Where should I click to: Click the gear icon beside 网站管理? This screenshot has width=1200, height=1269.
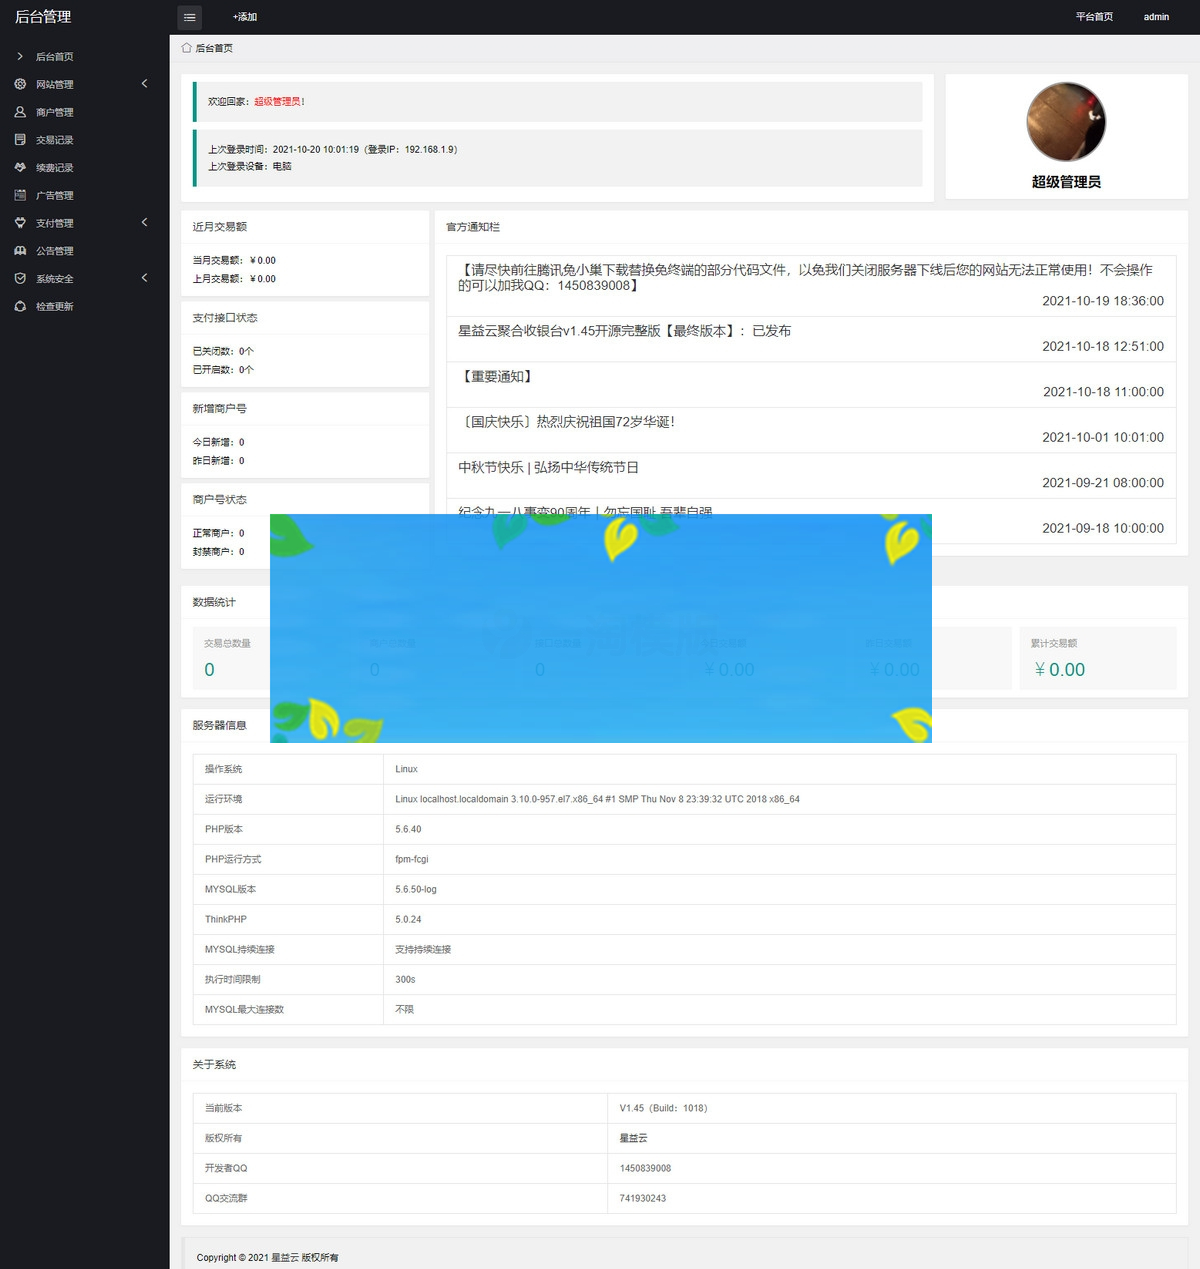pos(19,84)
